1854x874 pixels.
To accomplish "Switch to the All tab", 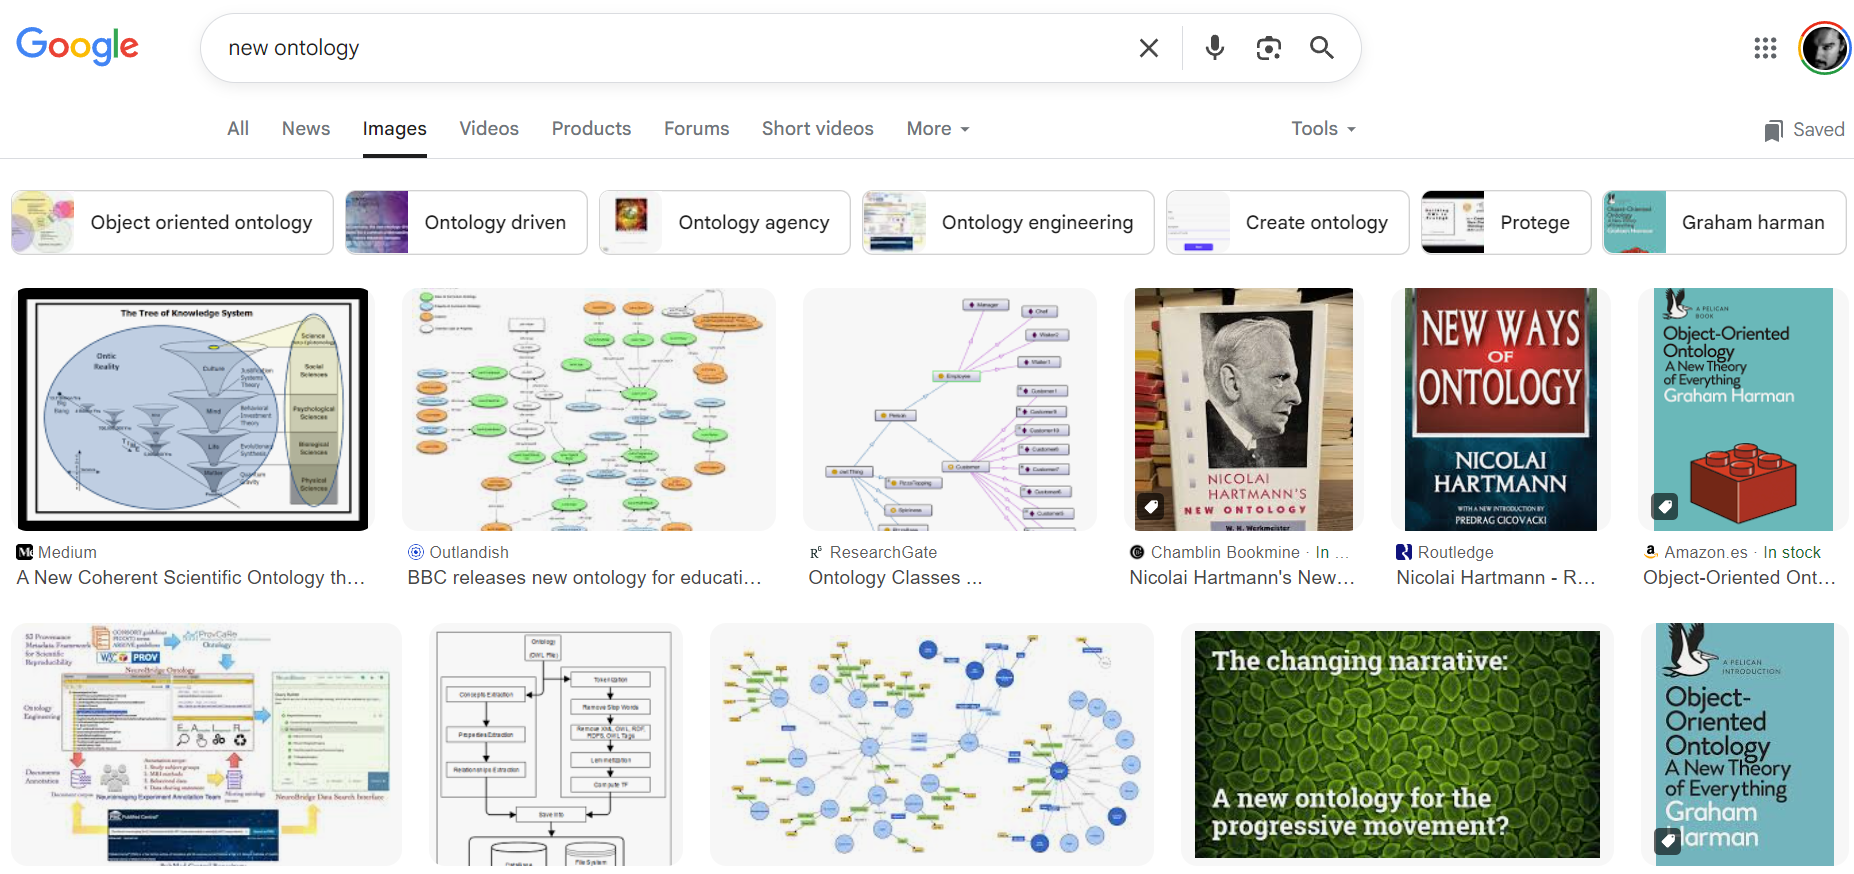I will click(238, 128).
